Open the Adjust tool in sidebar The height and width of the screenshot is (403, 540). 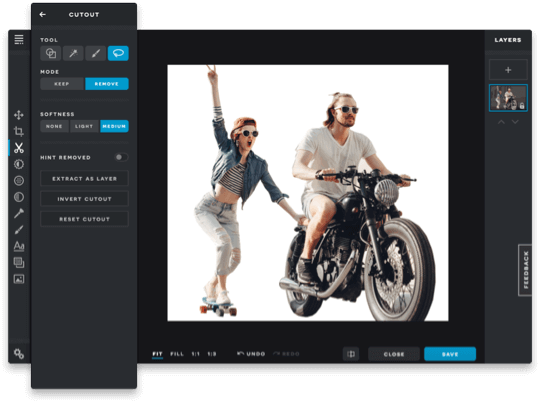pos(19,164)
